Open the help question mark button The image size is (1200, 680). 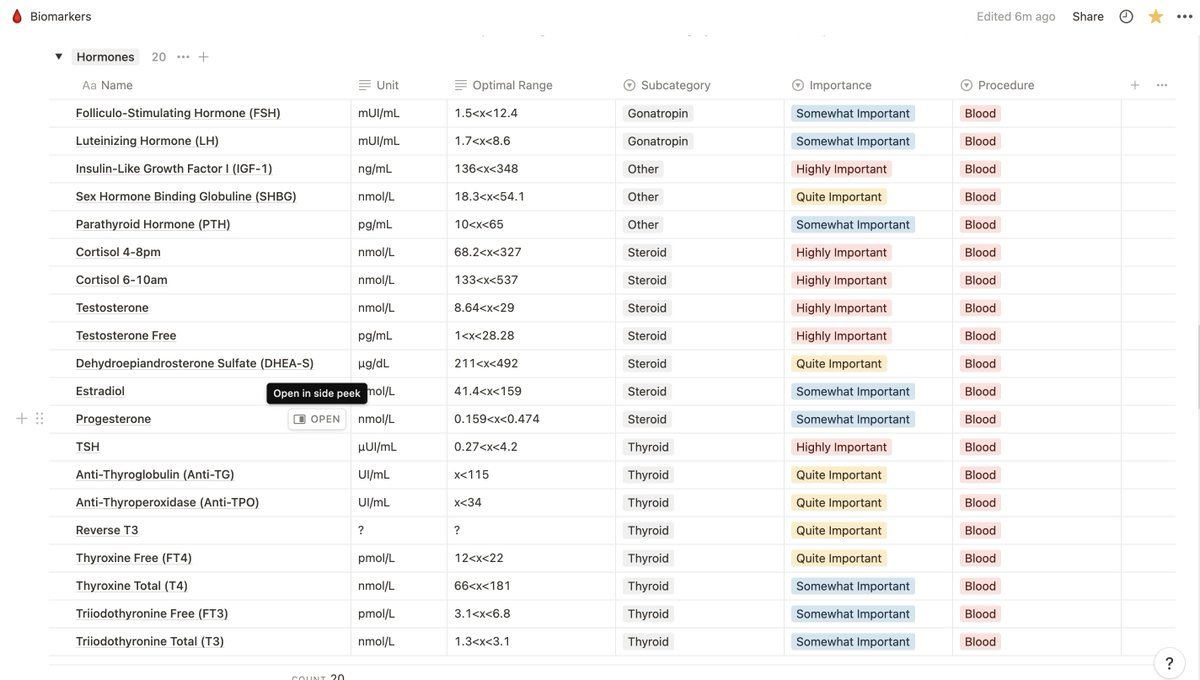click(x=1169, y=663)
